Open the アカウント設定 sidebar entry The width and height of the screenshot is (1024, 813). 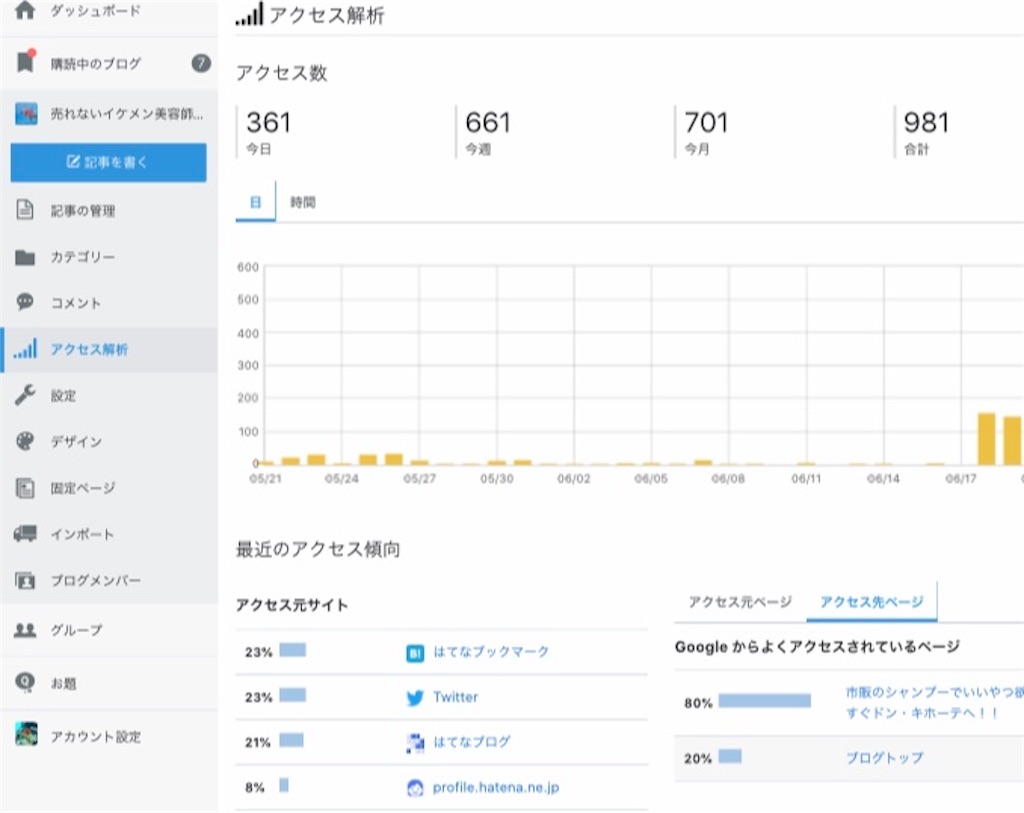point(96,737)
